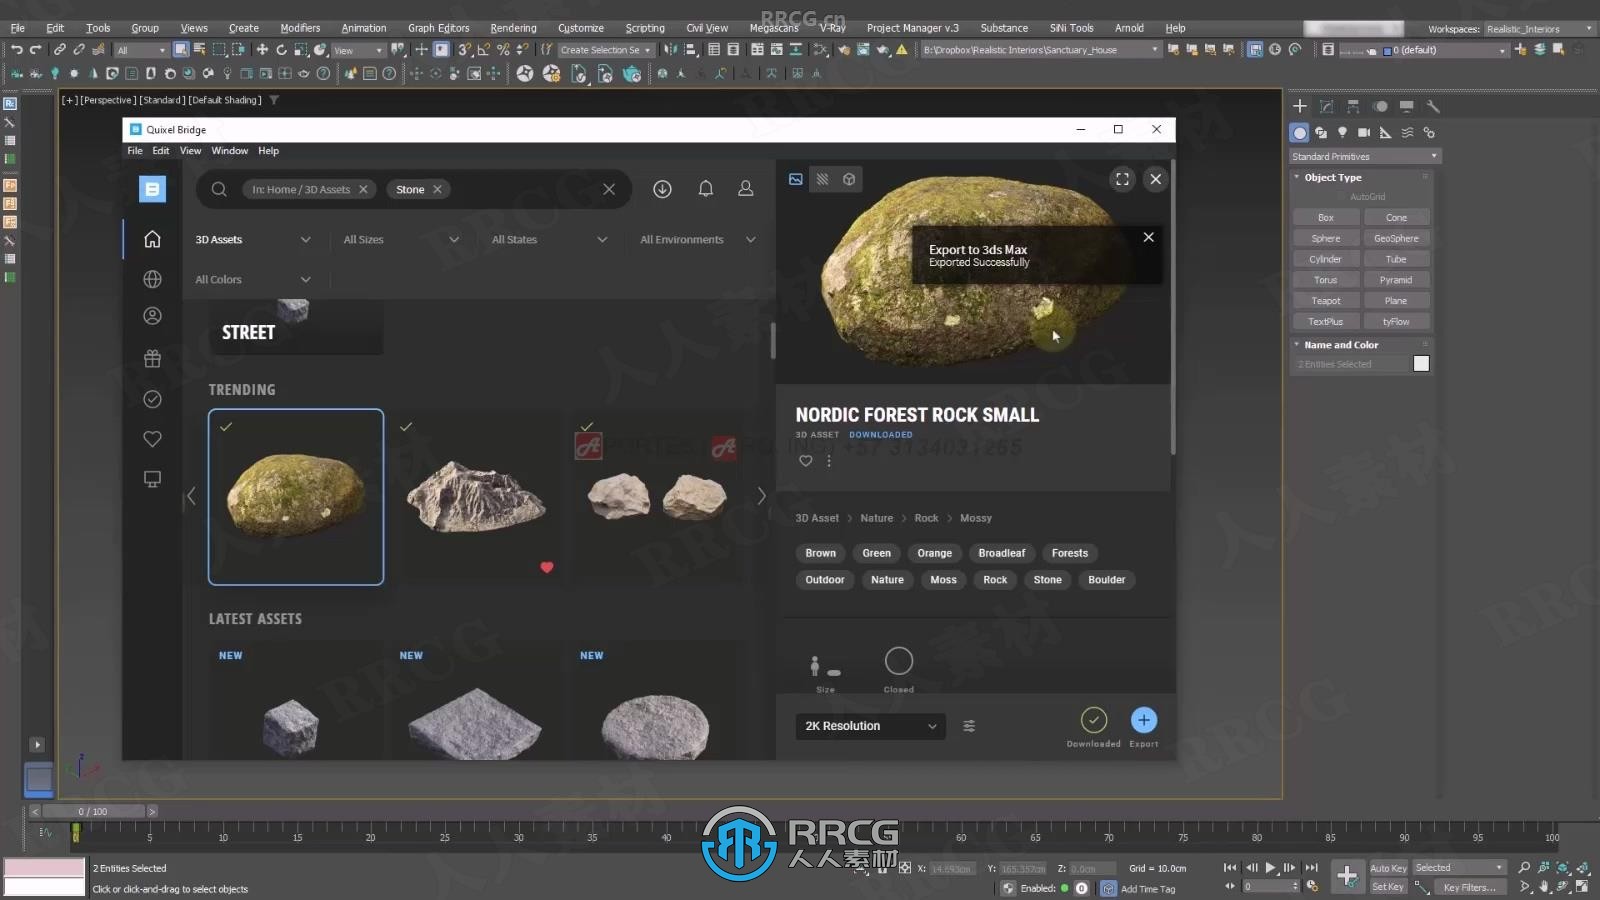Click the Moss tag button
This screenshot has width=1600, height=900.
click(943, 580)
